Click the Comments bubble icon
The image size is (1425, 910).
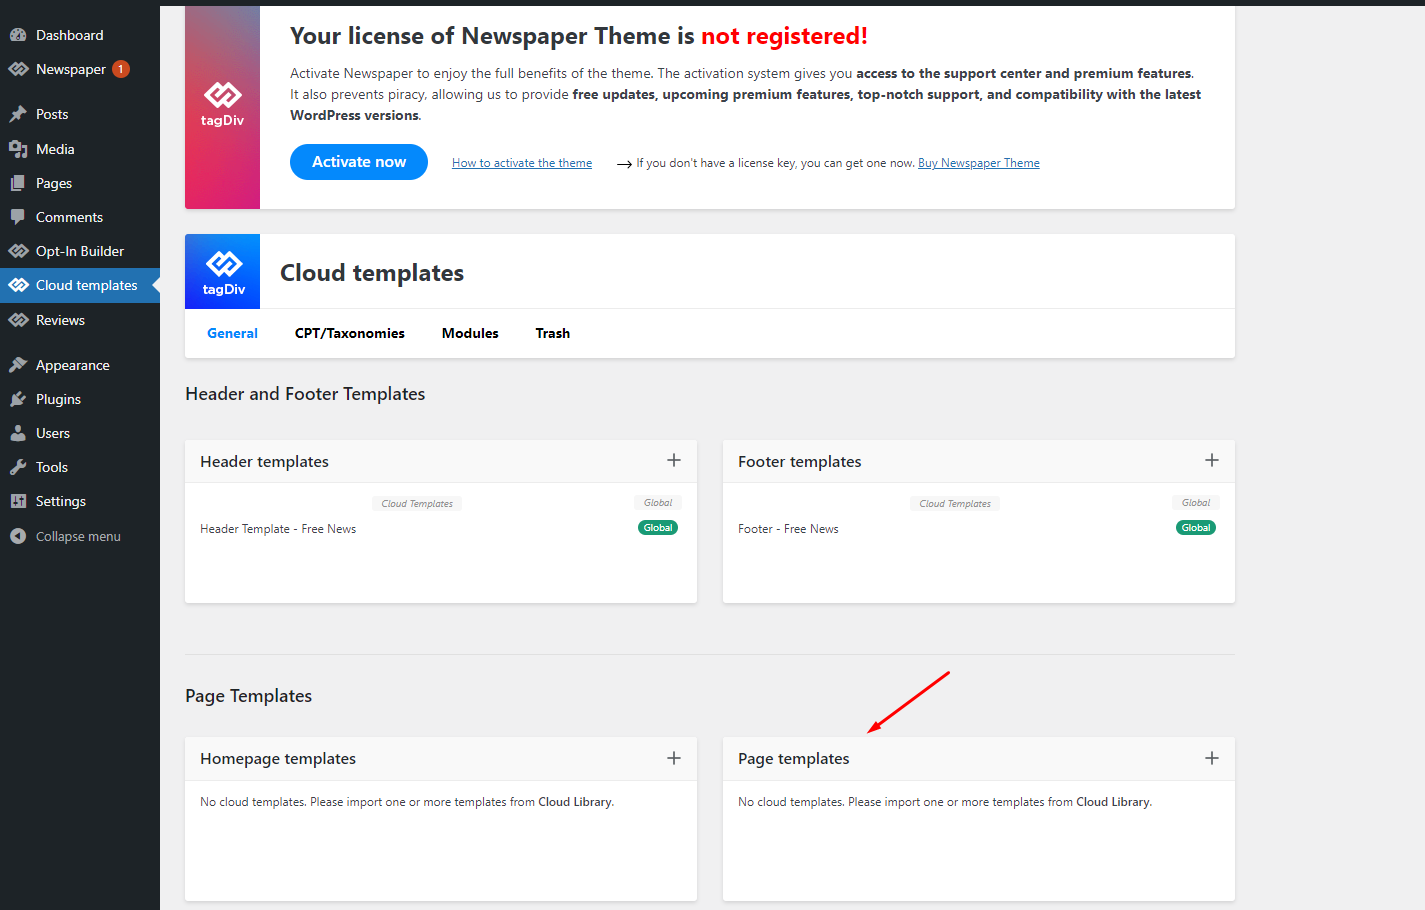point(18,217)
